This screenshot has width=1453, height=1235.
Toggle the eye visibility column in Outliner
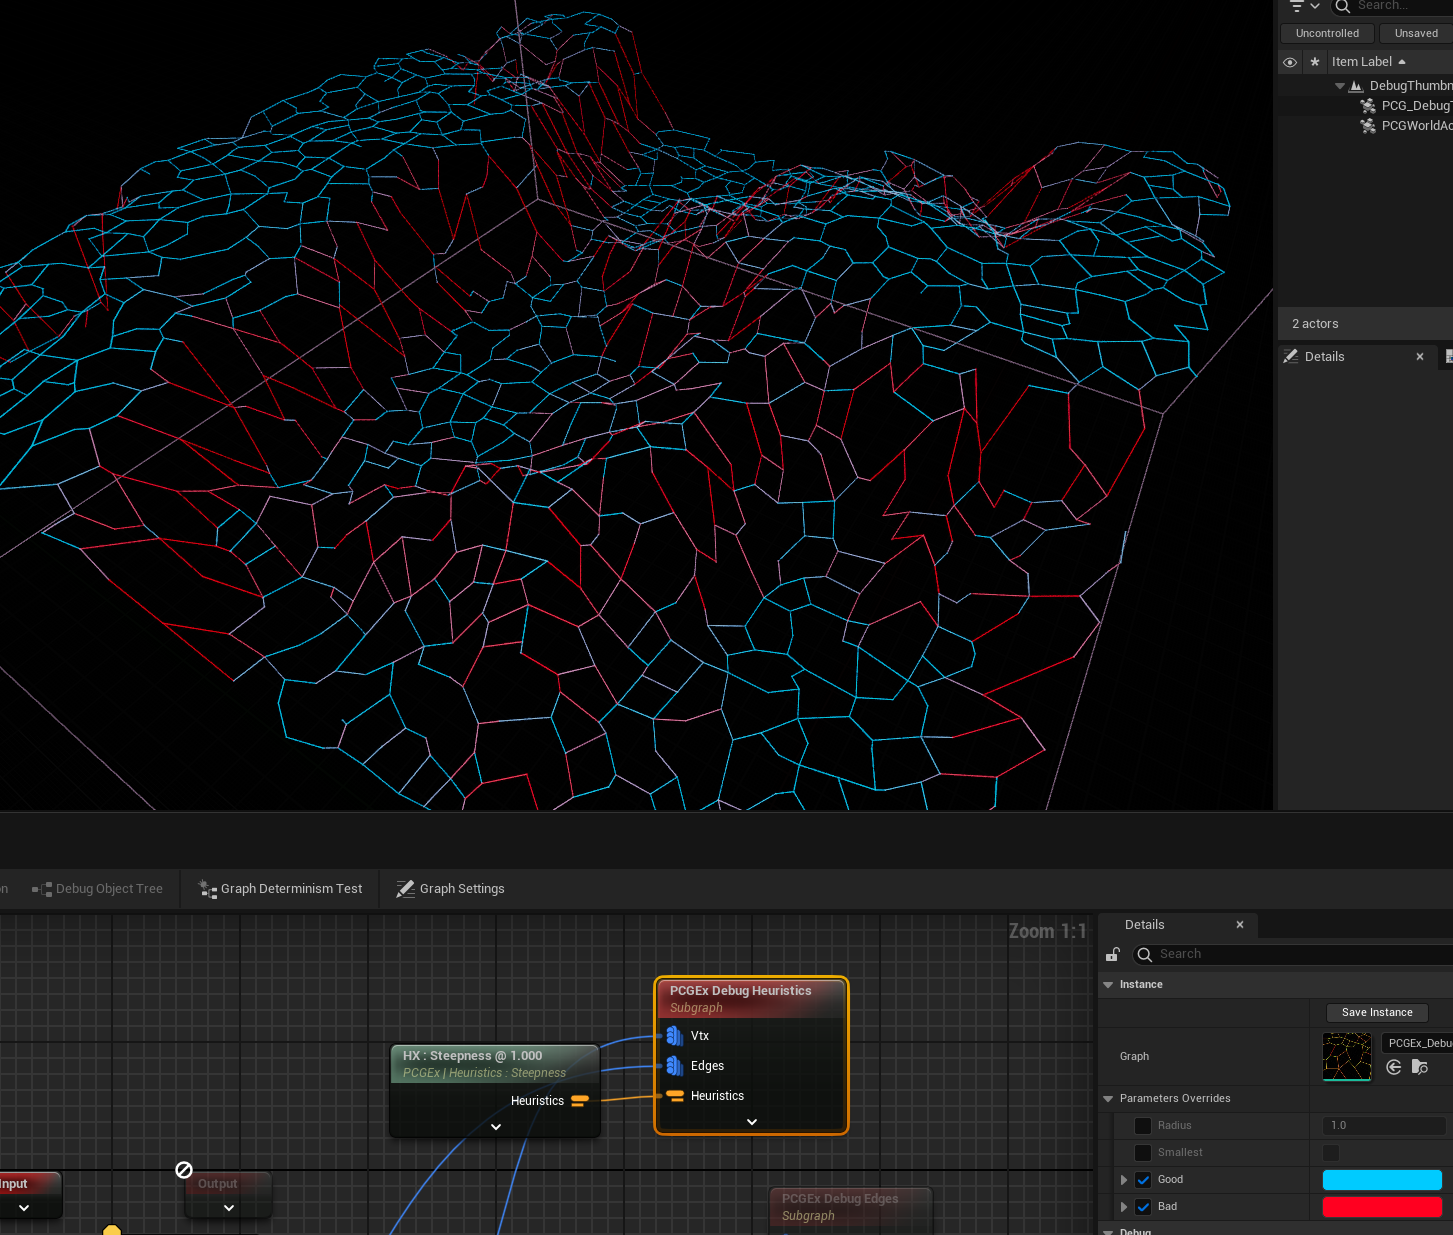click(x=1290, y=62)
